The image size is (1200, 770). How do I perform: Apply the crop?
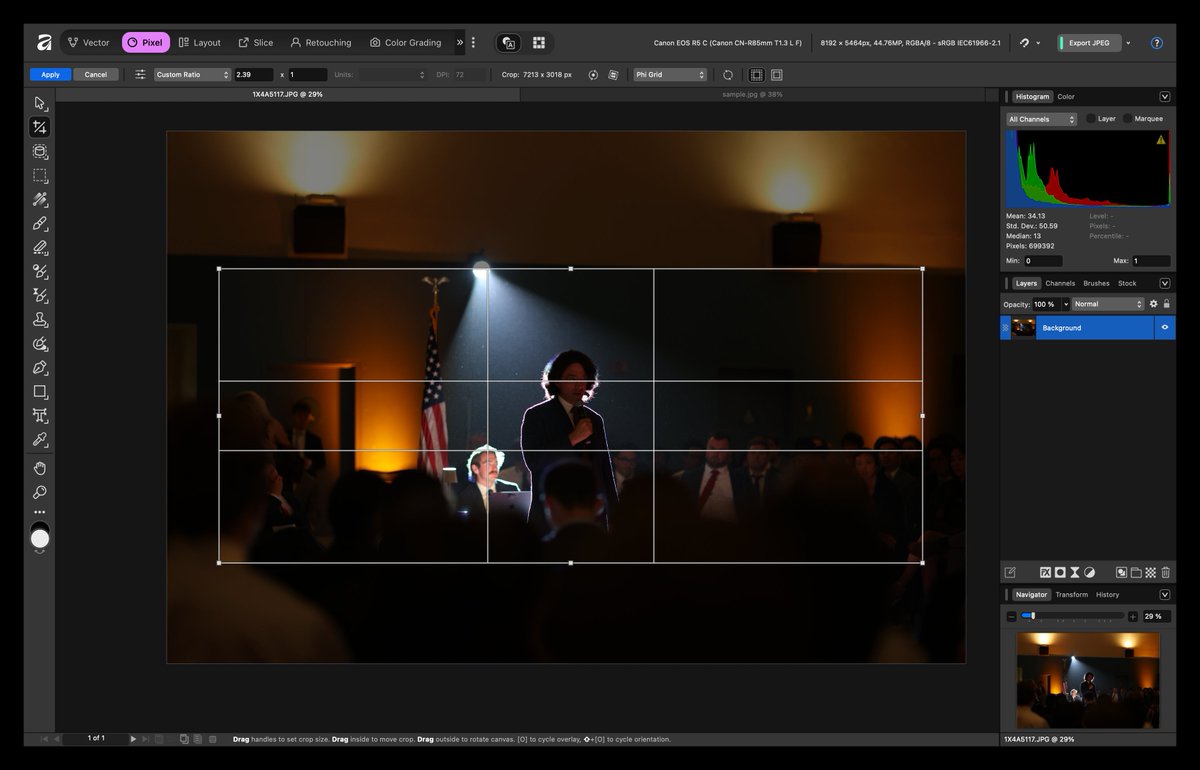(50, 75)
